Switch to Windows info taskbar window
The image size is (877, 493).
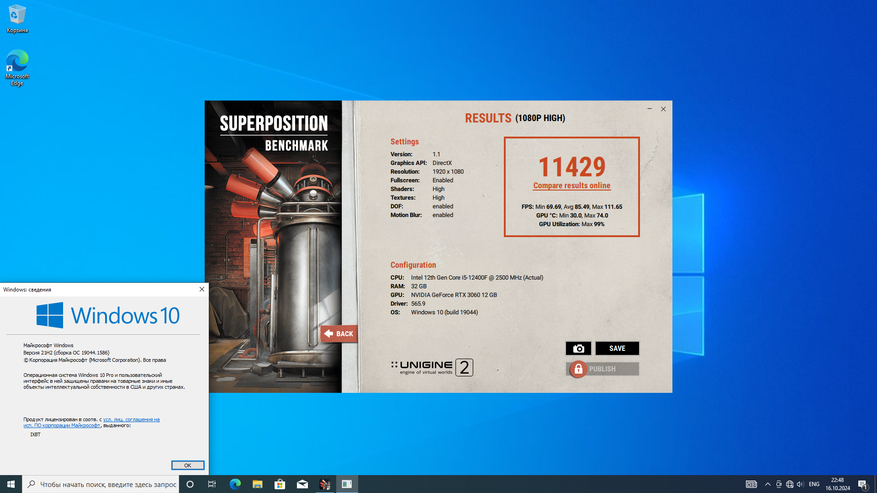click(x=347, y=484)
